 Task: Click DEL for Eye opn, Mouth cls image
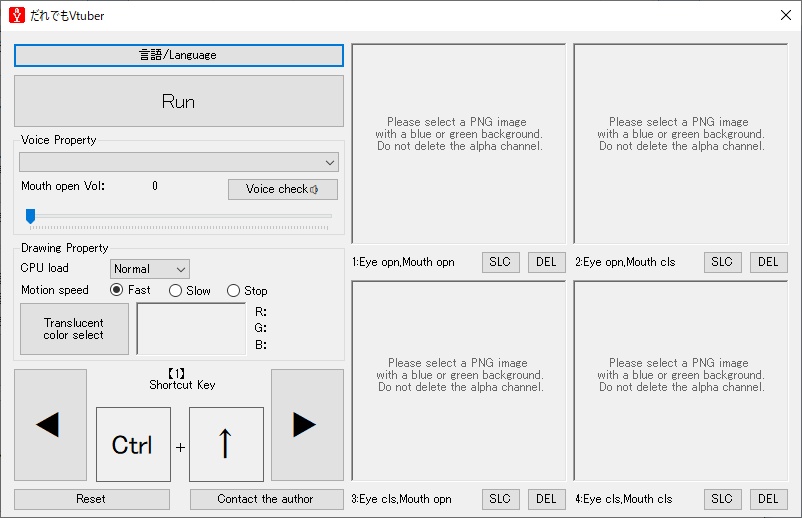tap(768, 262)
